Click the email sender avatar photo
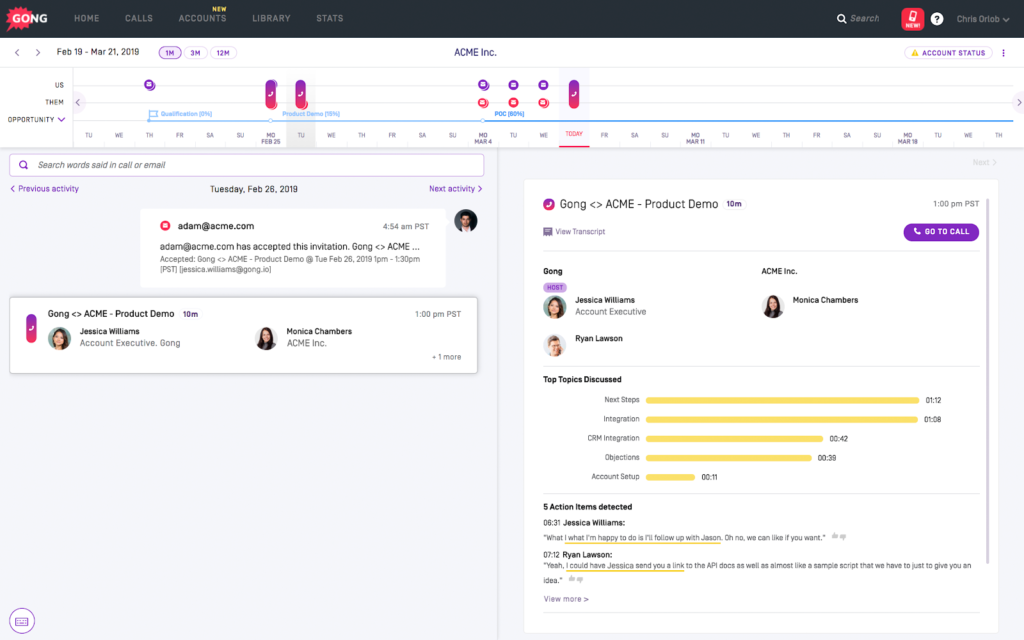The width and height of the screenshot is (1024, 640). (466, 221)
